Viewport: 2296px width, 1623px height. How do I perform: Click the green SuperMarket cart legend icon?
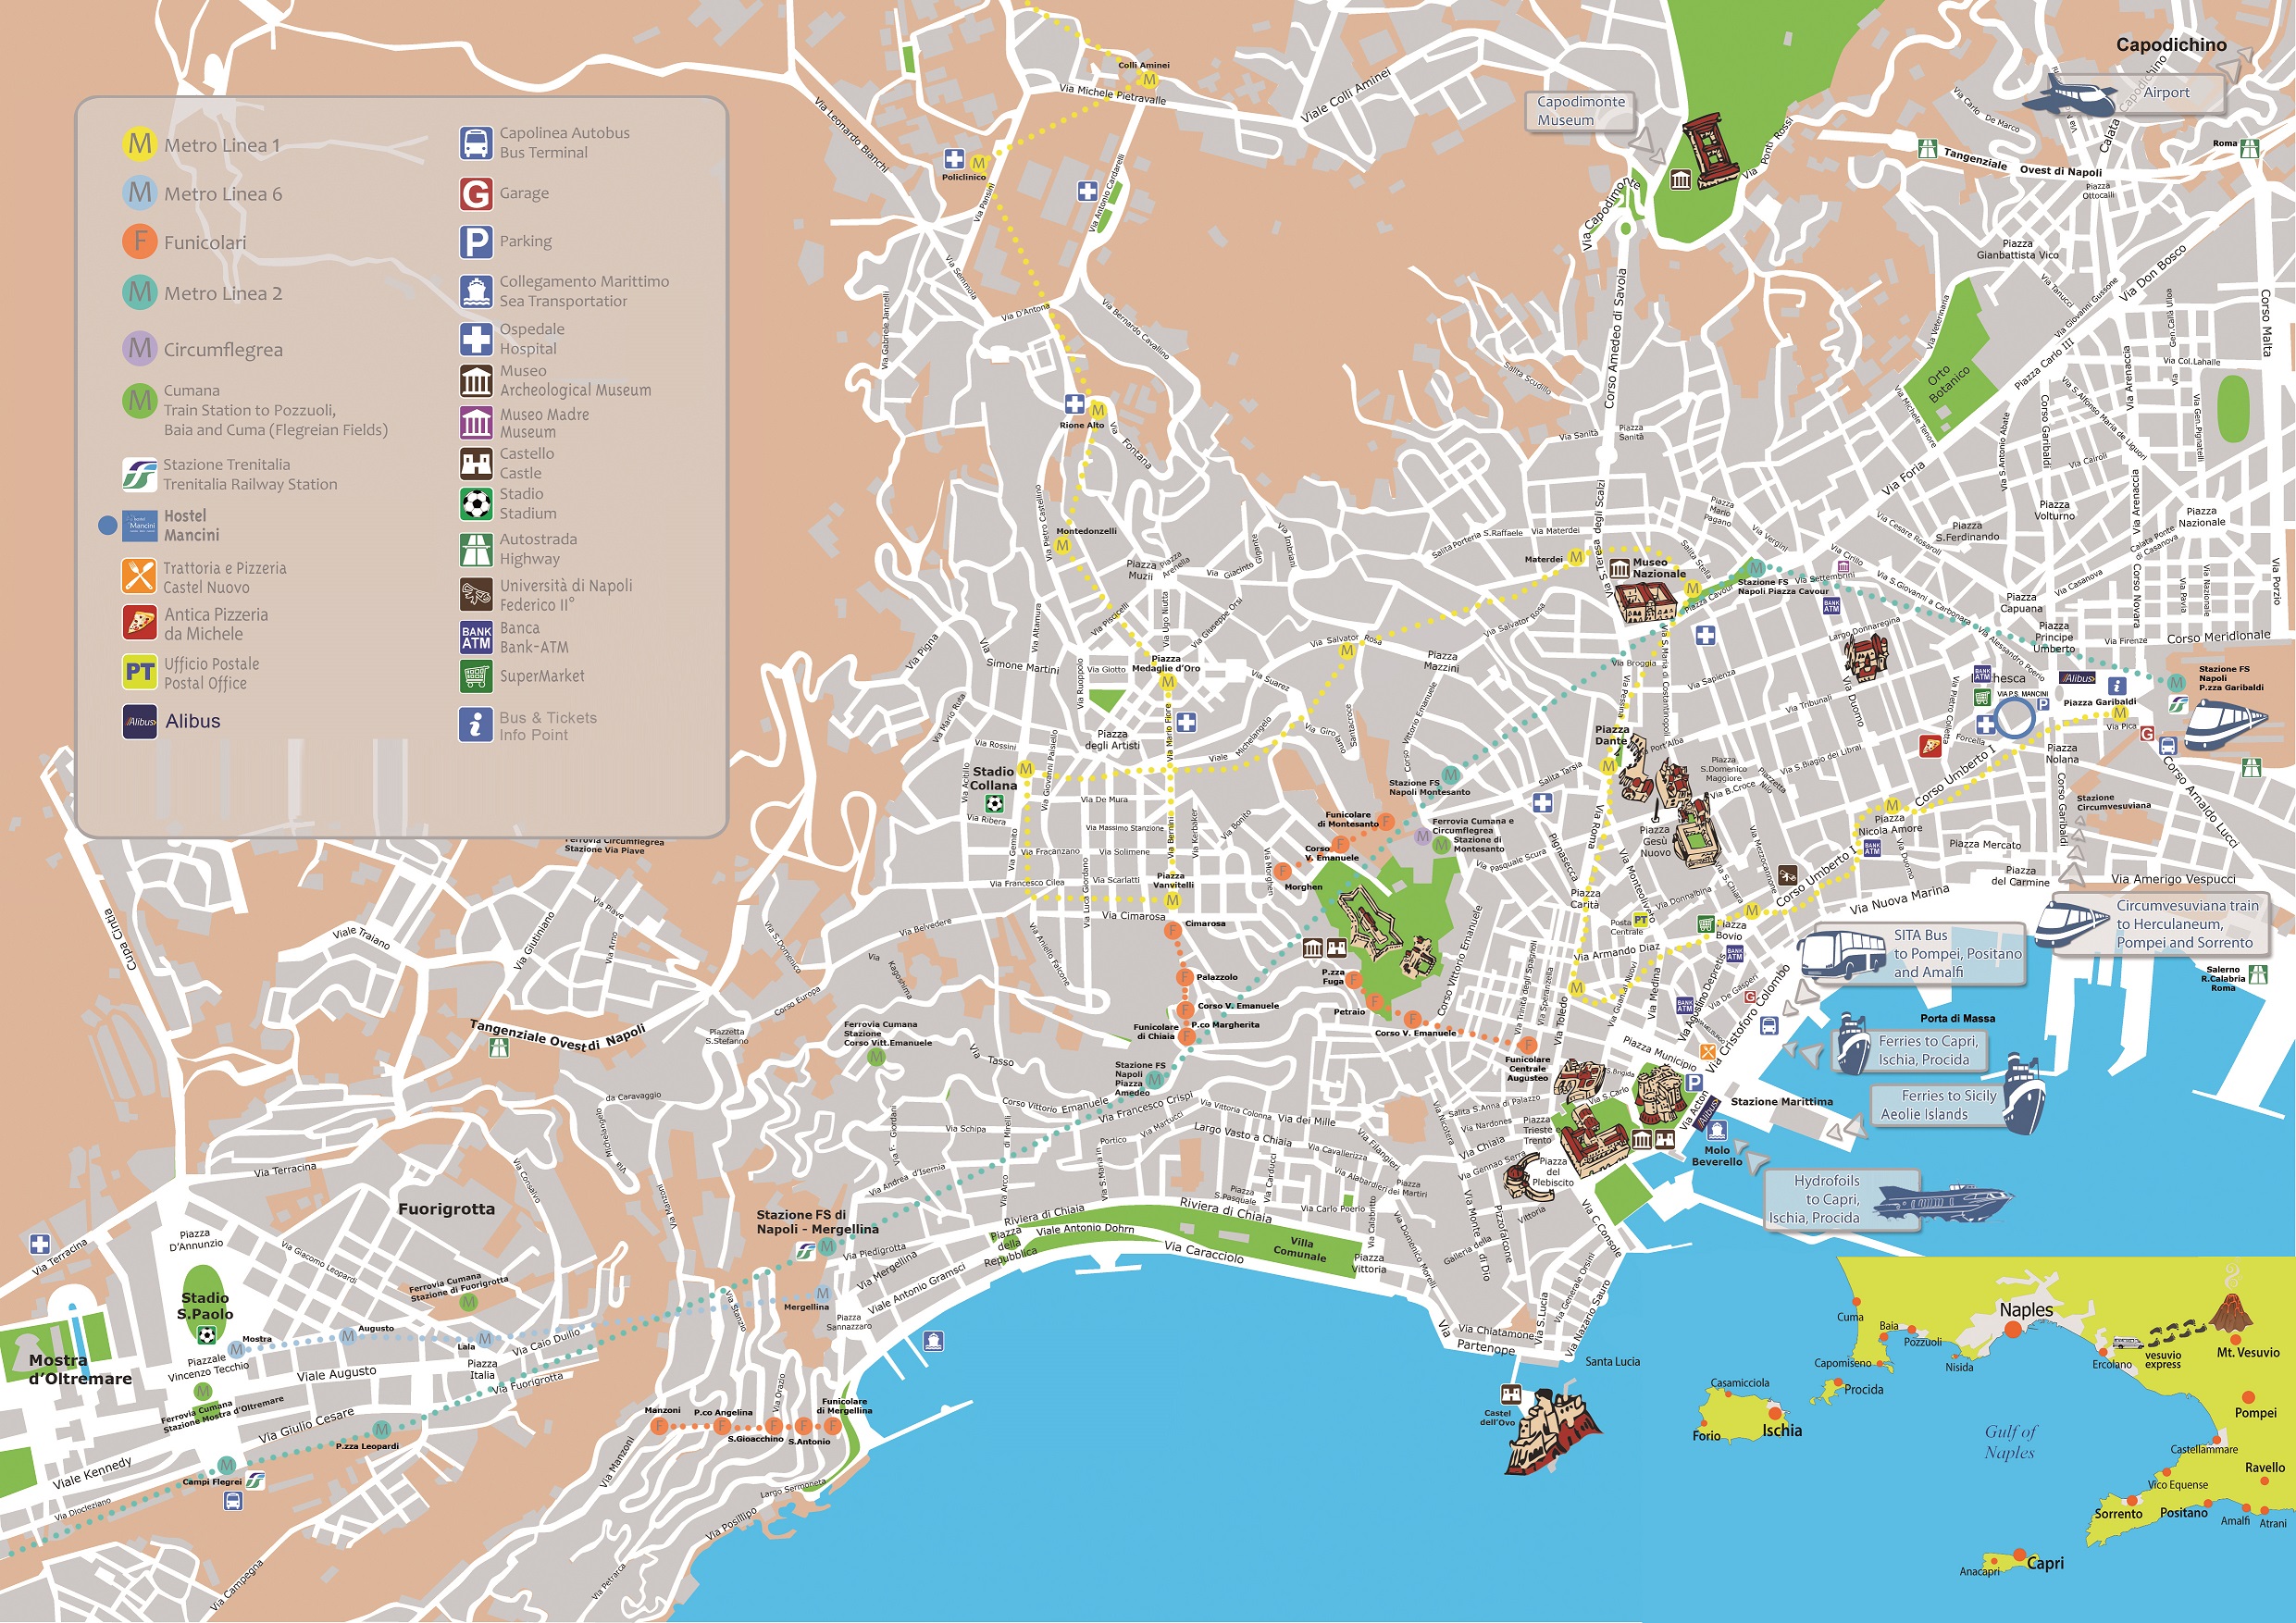476,676
